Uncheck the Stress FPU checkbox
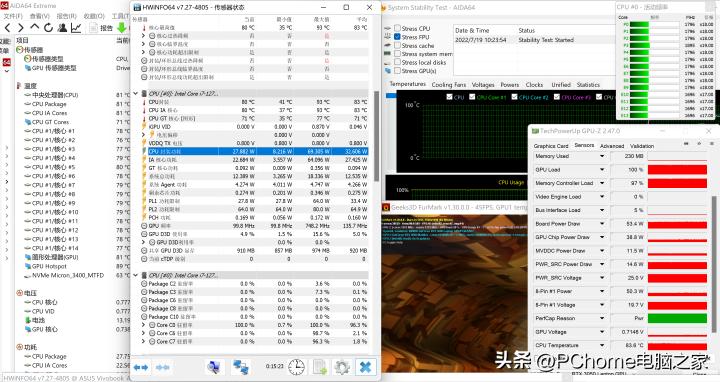This screenshot has height=382, width=720. tap(397, 37)
